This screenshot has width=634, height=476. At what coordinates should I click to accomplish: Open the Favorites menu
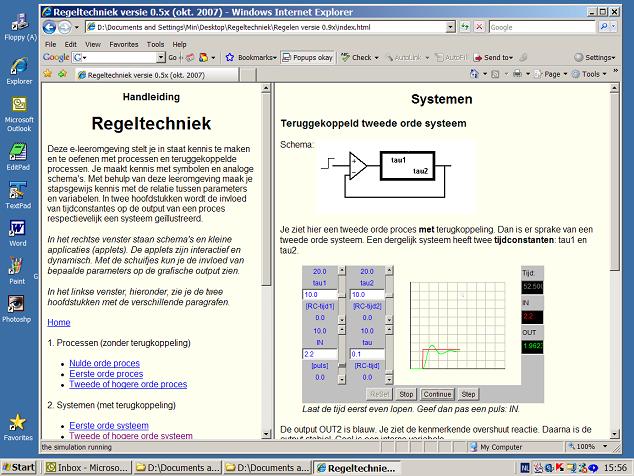(124, 44)
